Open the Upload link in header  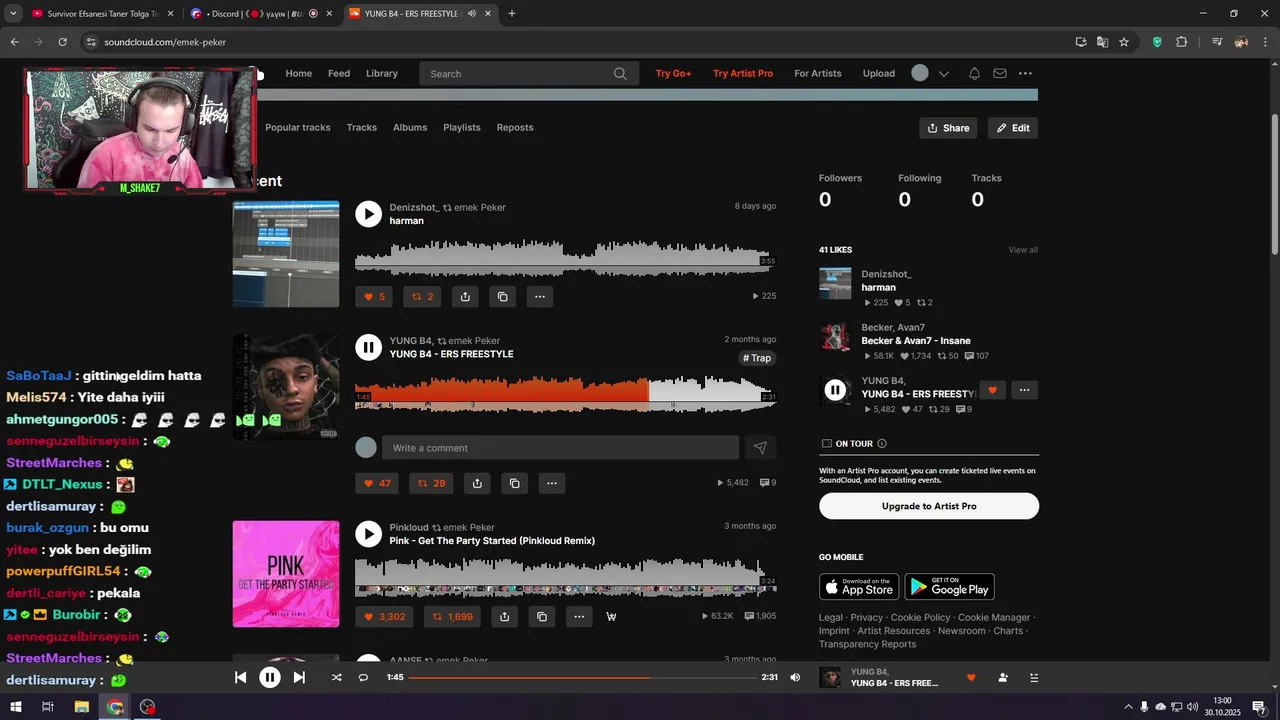(x=879, y=73)
